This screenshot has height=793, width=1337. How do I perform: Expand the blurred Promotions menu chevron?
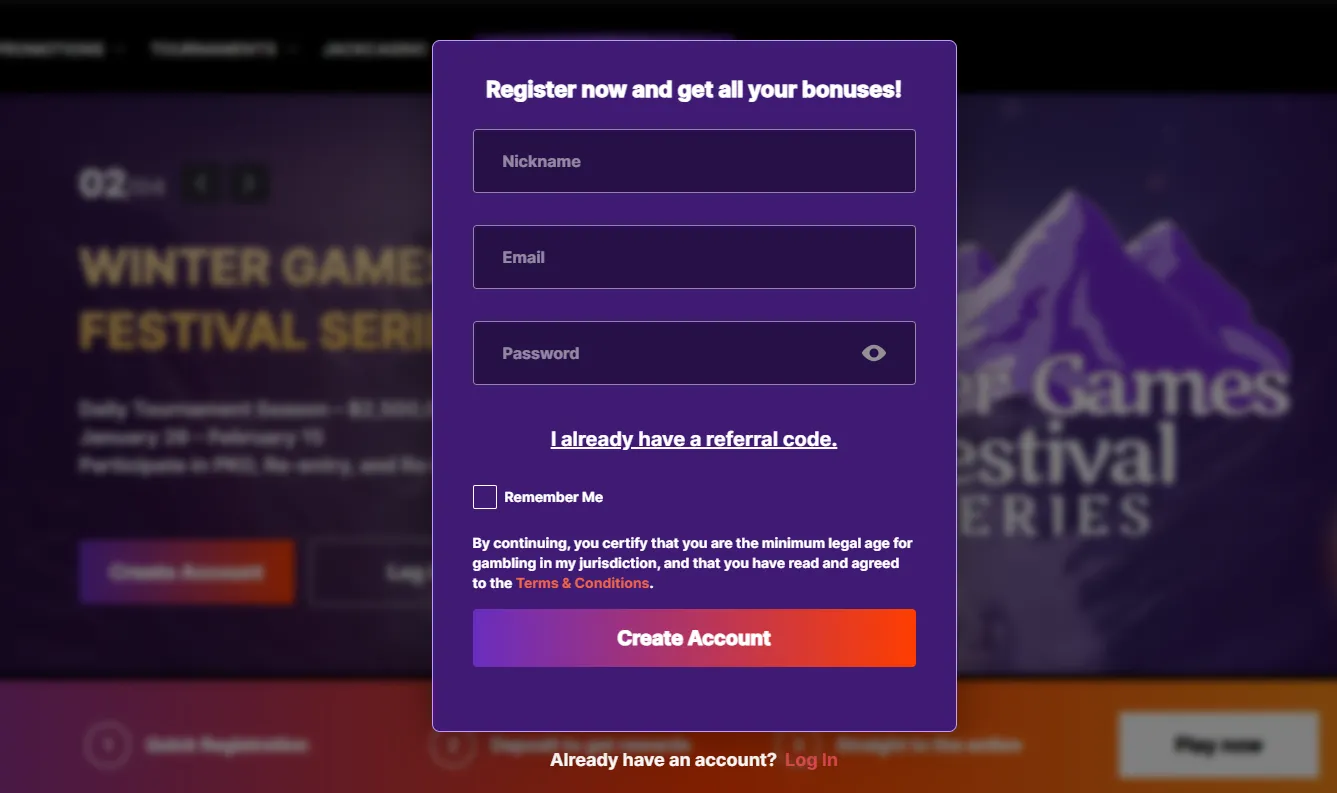[120, 48]
